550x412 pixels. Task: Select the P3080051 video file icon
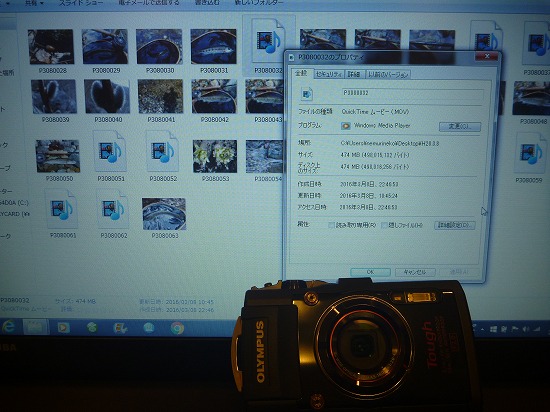click(110, 151)
